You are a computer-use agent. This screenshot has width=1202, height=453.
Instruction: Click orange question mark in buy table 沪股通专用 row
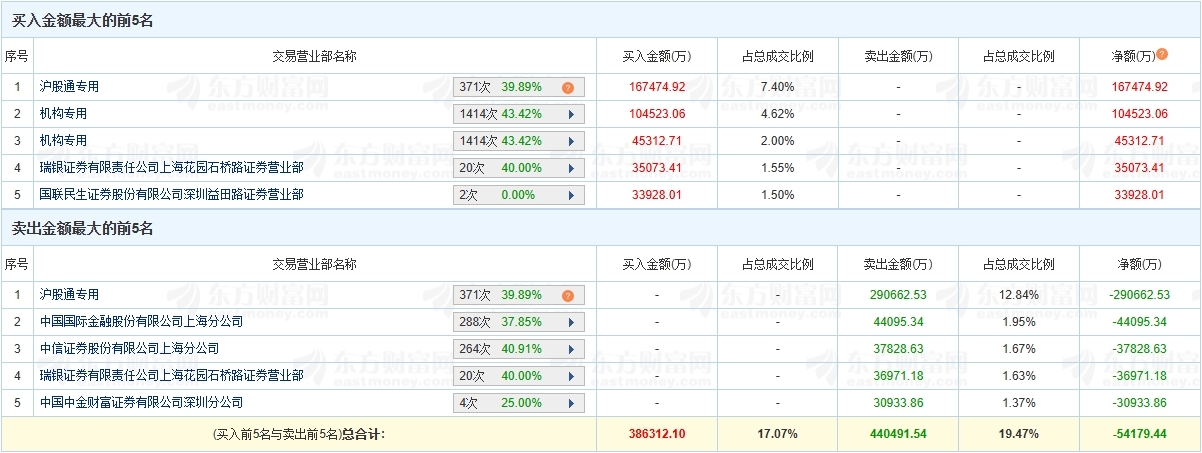(x=567, y=87)
